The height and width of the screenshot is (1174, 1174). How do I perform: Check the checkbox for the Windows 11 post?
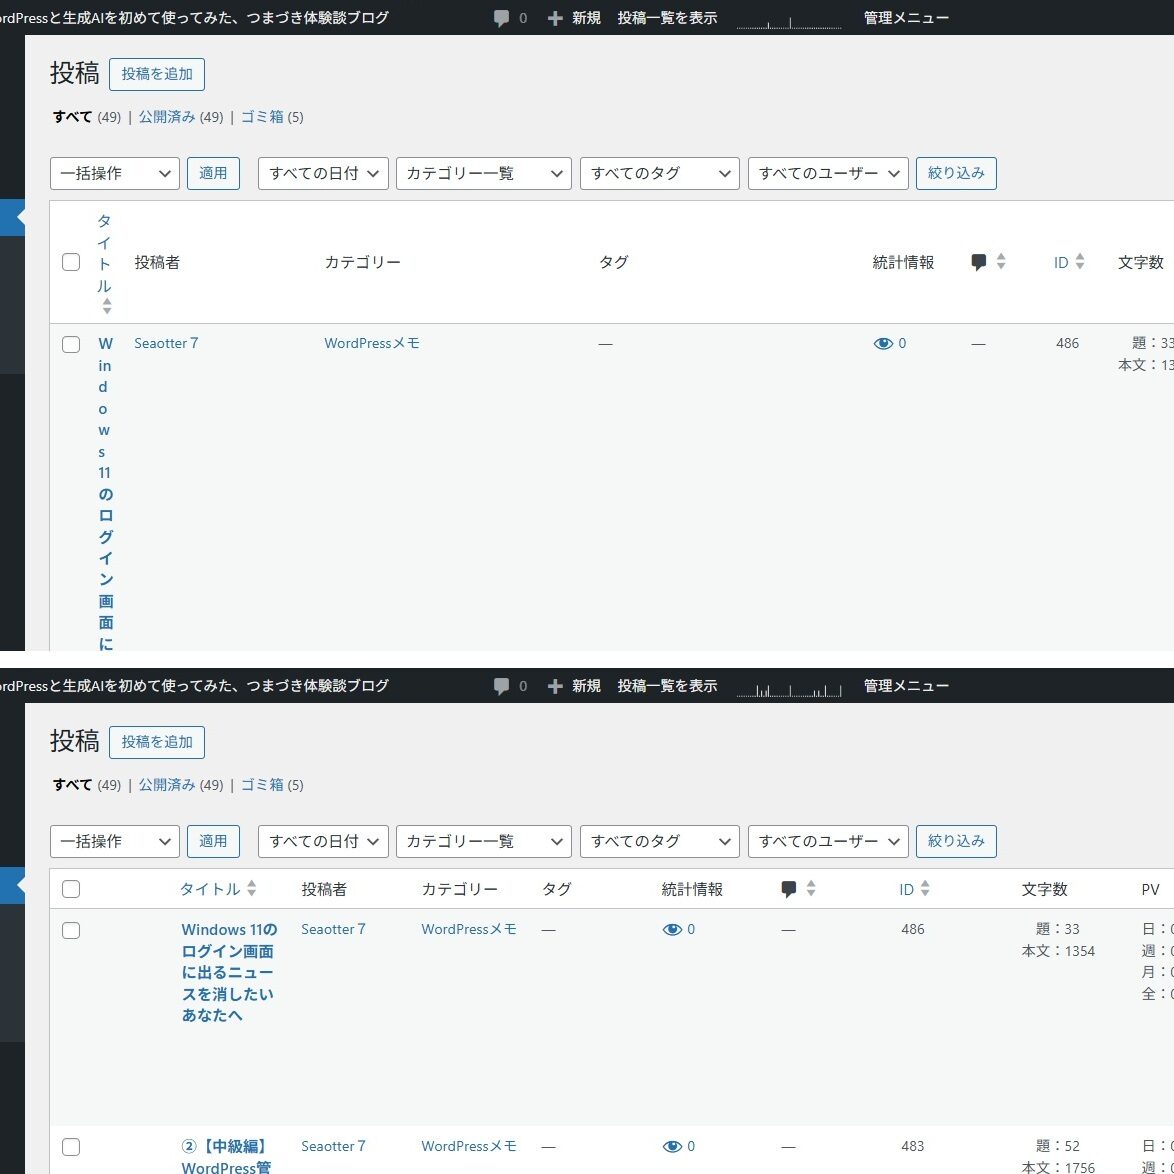[x=71, y=930]
